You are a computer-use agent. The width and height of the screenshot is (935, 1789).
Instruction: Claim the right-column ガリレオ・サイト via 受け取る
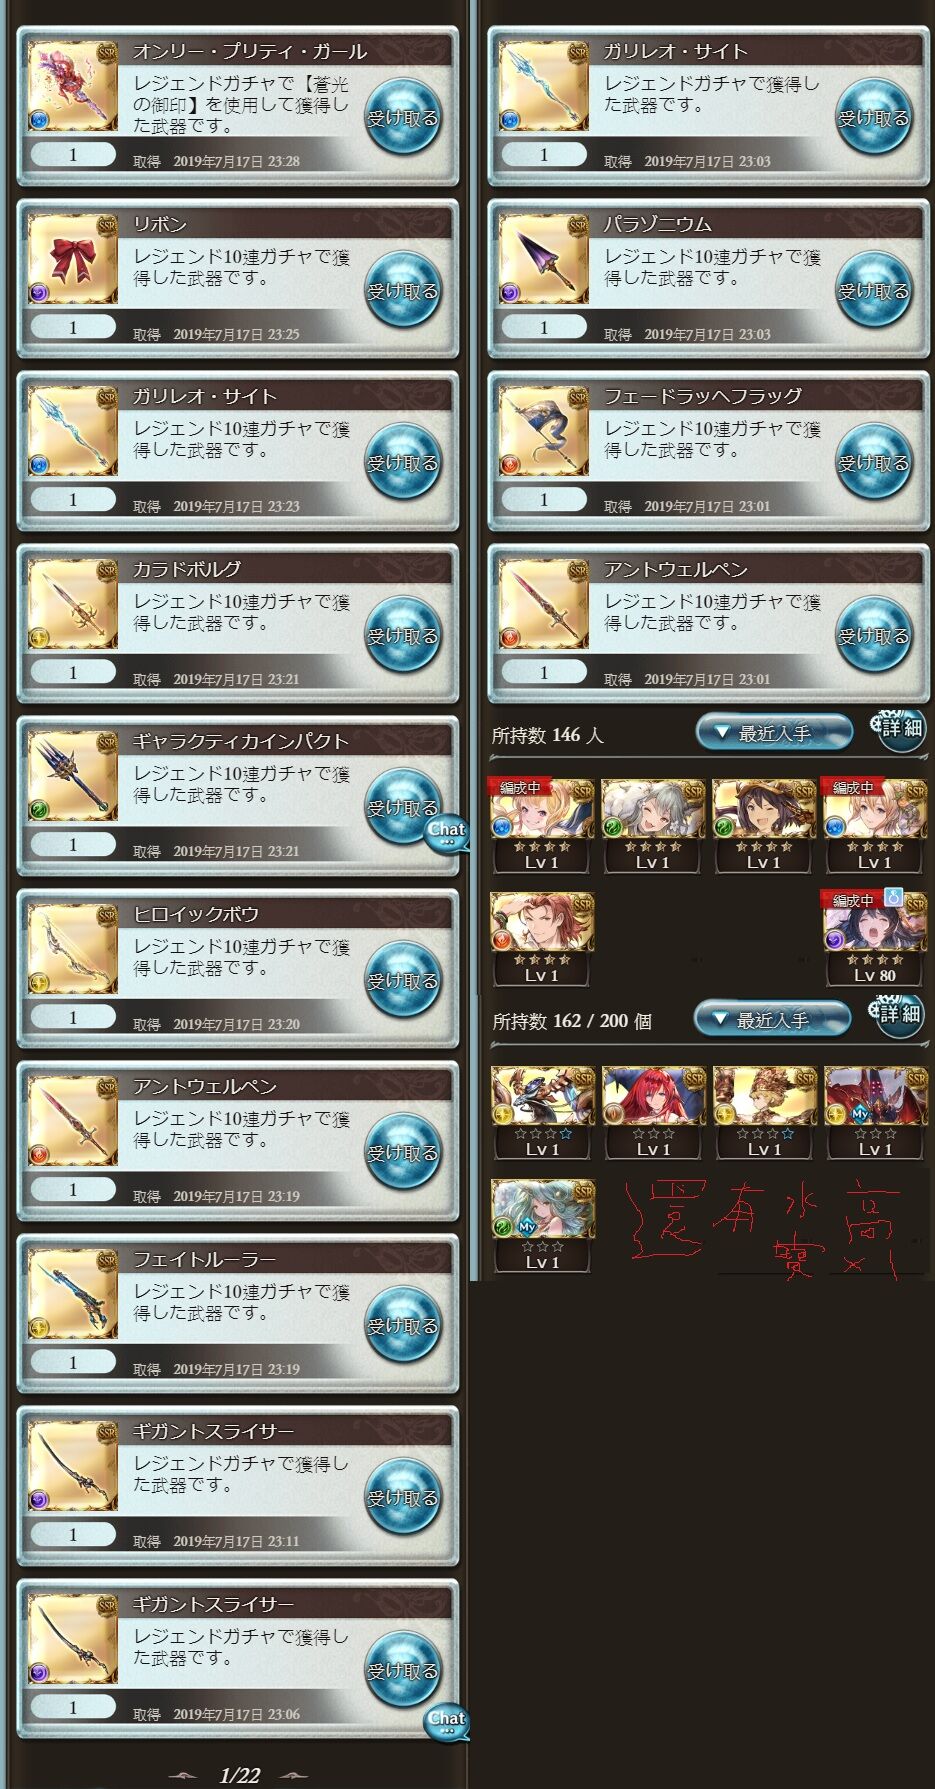(873, 117)
